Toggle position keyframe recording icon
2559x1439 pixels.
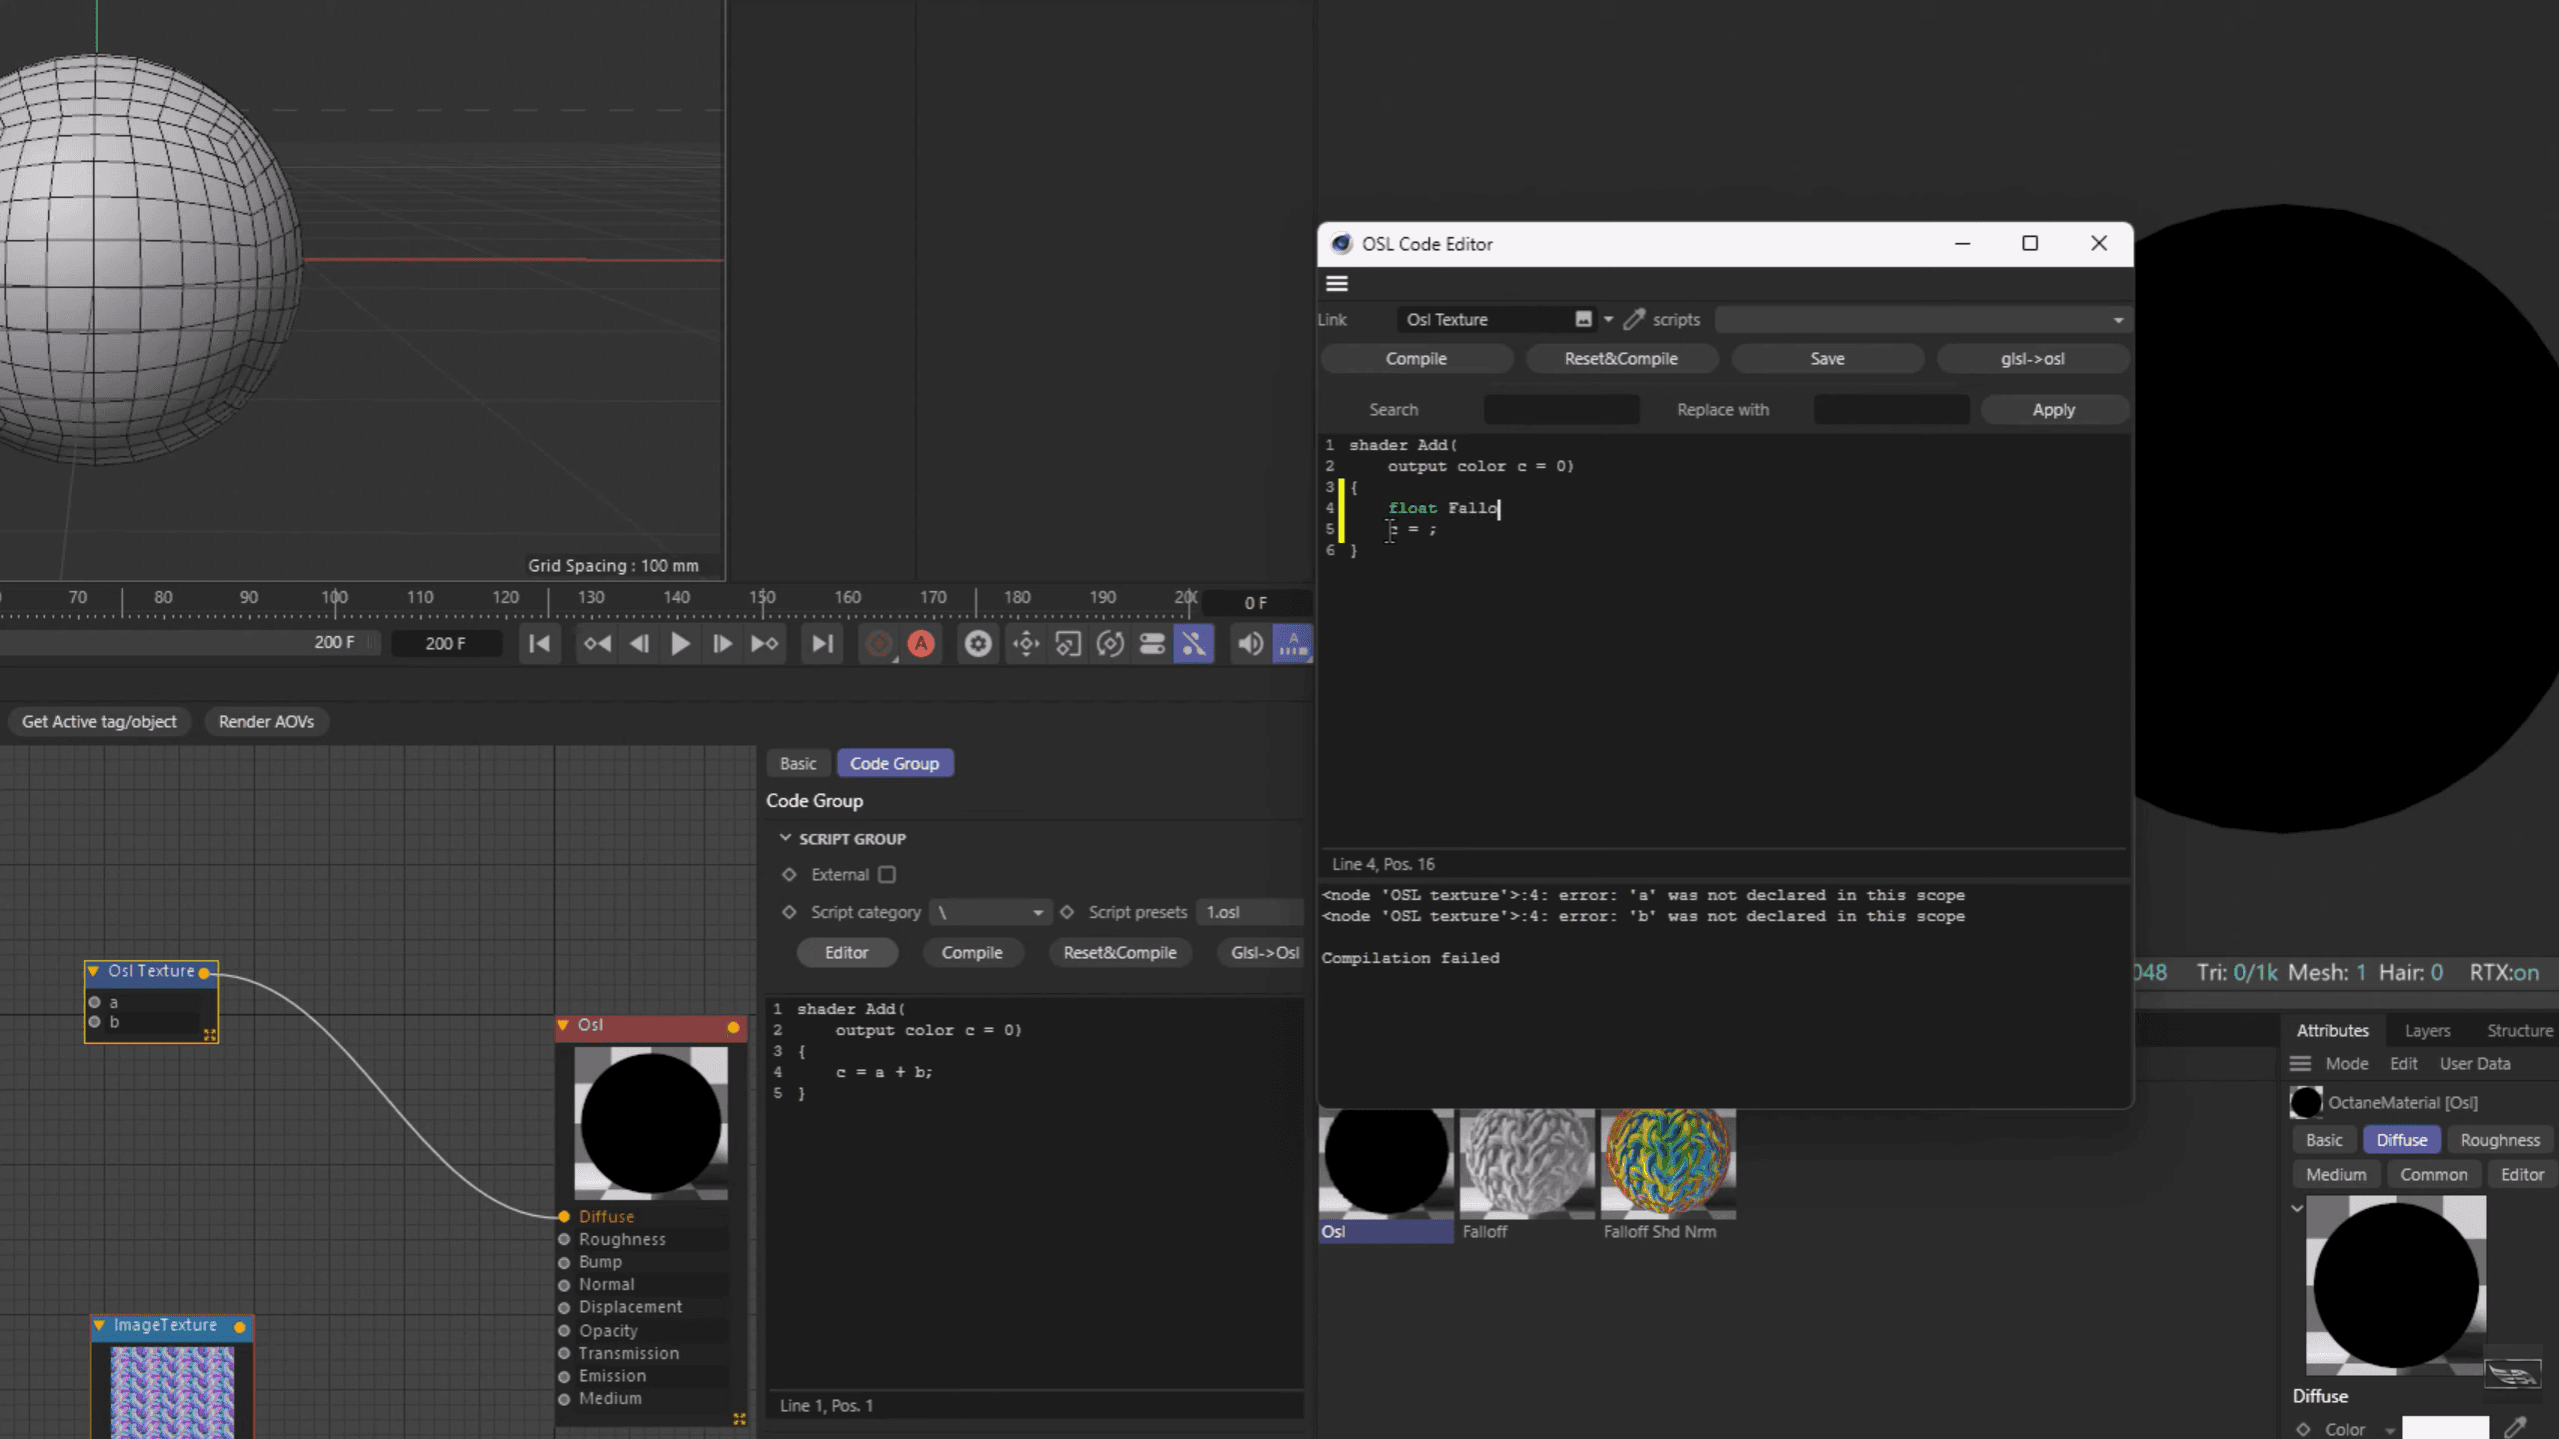[1026, 644]
